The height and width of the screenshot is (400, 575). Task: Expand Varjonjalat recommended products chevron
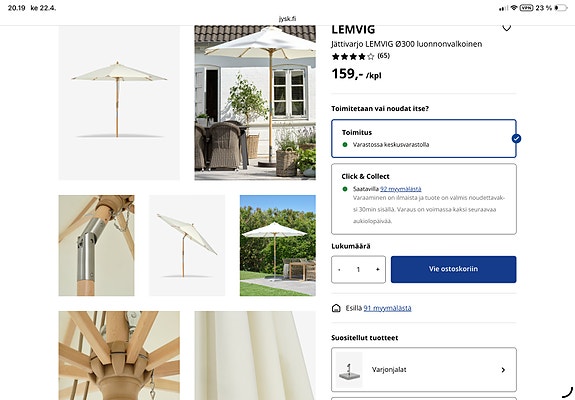tap(503, 370)
